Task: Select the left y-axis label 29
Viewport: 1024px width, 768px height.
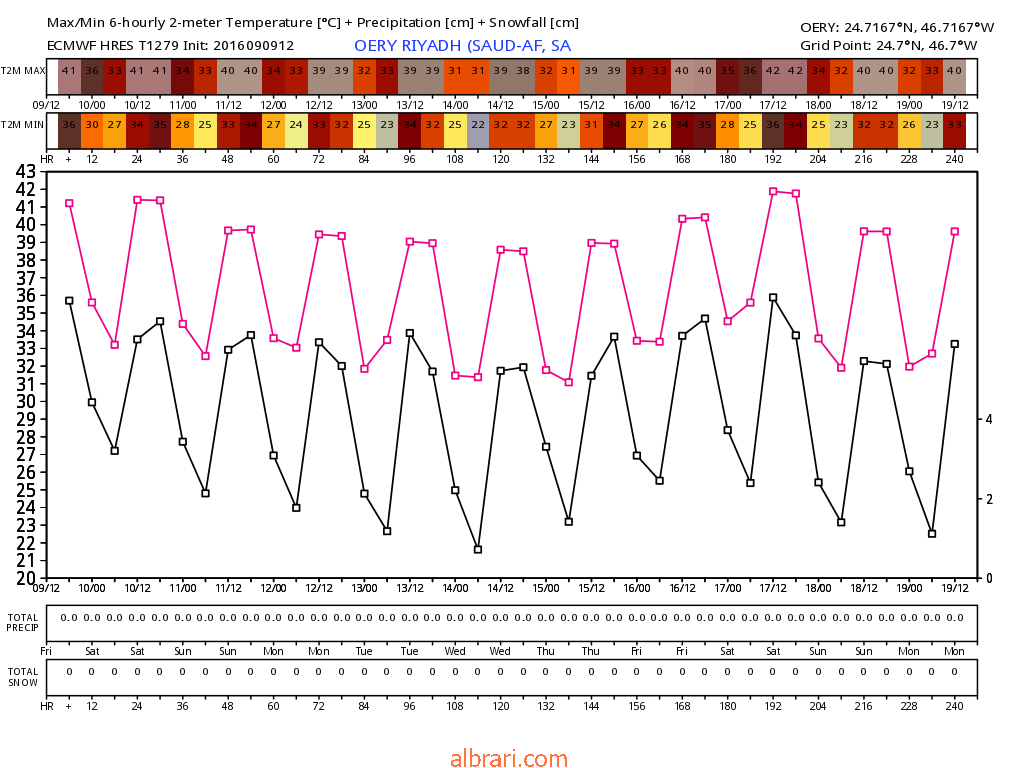Action: pyautogui.click(x=26, y=419)
